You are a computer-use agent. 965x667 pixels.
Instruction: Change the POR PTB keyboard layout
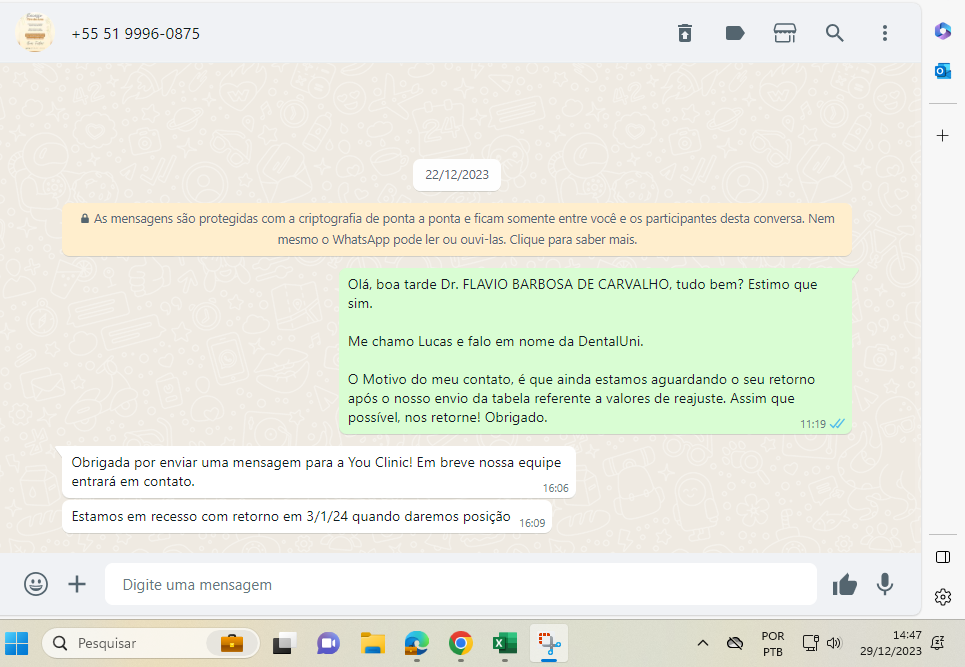coord(772,644)
